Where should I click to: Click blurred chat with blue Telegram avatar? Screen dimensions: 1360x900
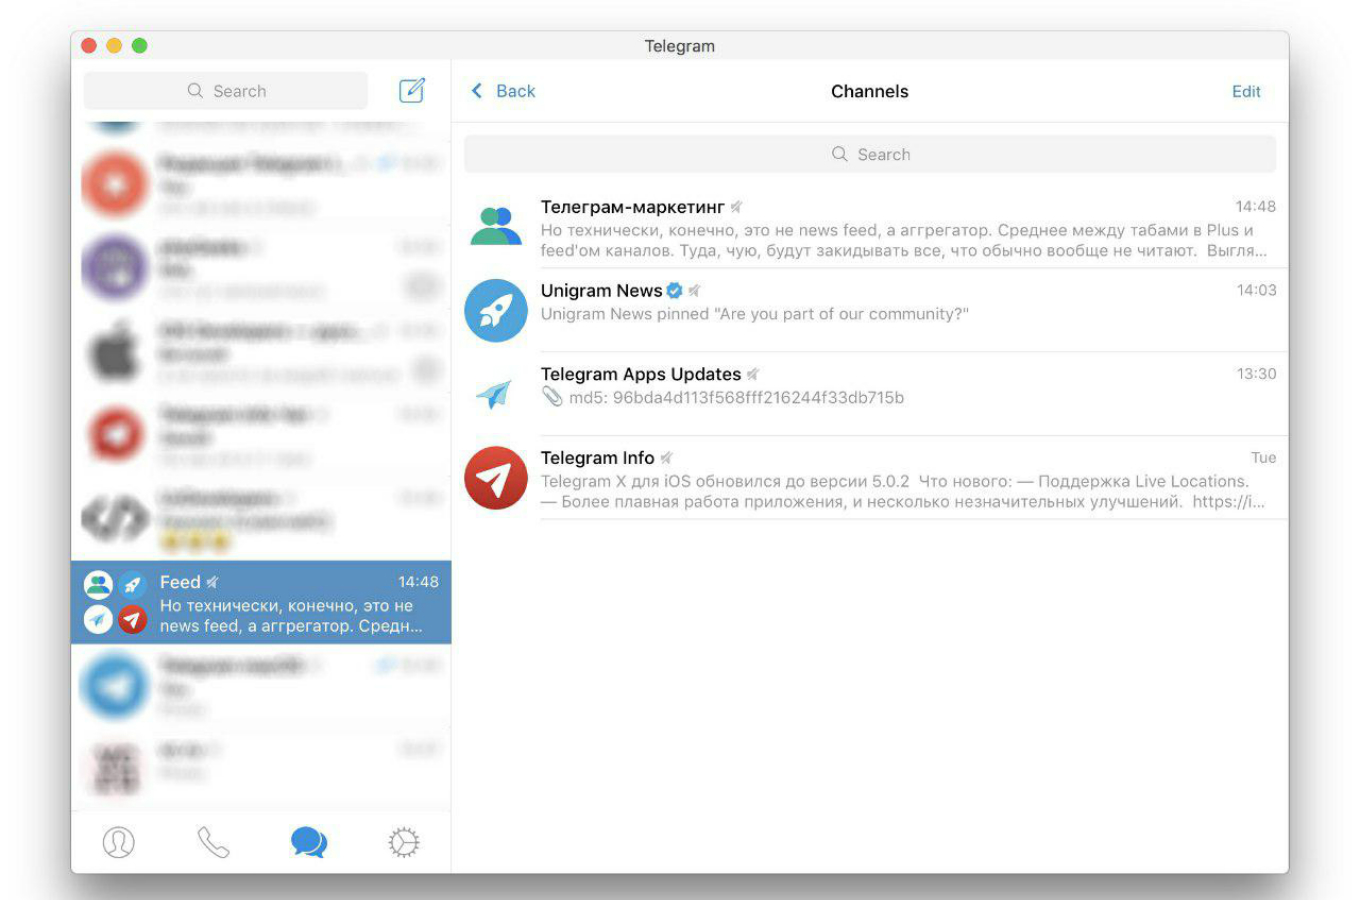point(261,686)
